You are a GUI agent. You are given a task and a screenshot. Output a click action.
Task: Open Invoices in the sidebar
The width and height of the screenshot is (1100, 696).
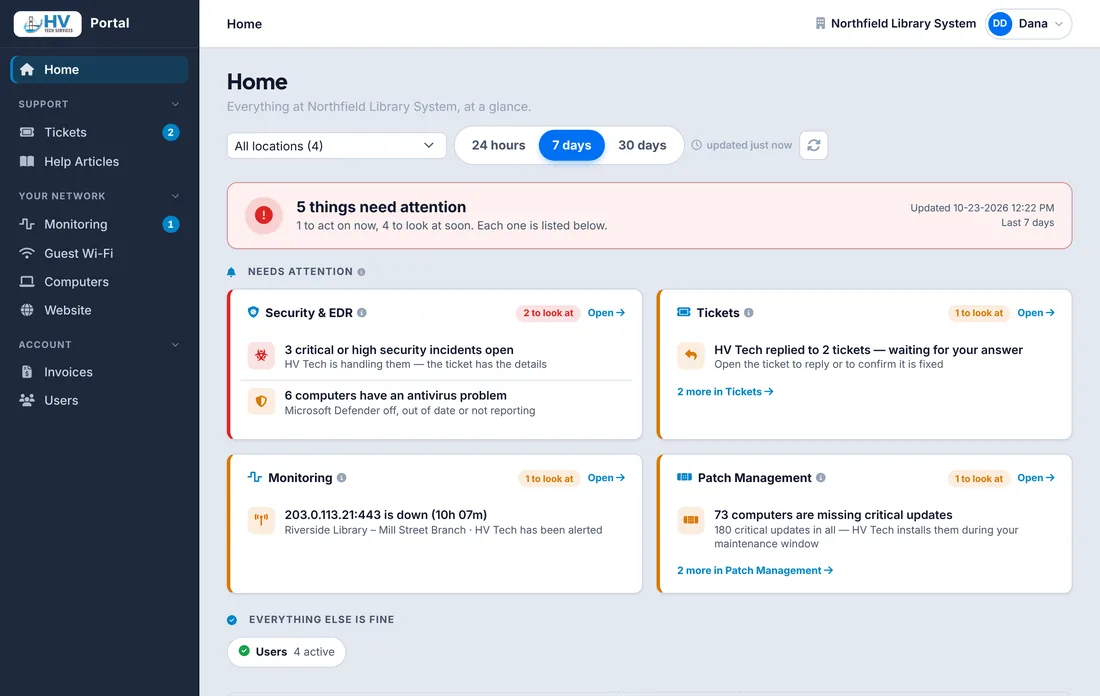click(100, 372)
